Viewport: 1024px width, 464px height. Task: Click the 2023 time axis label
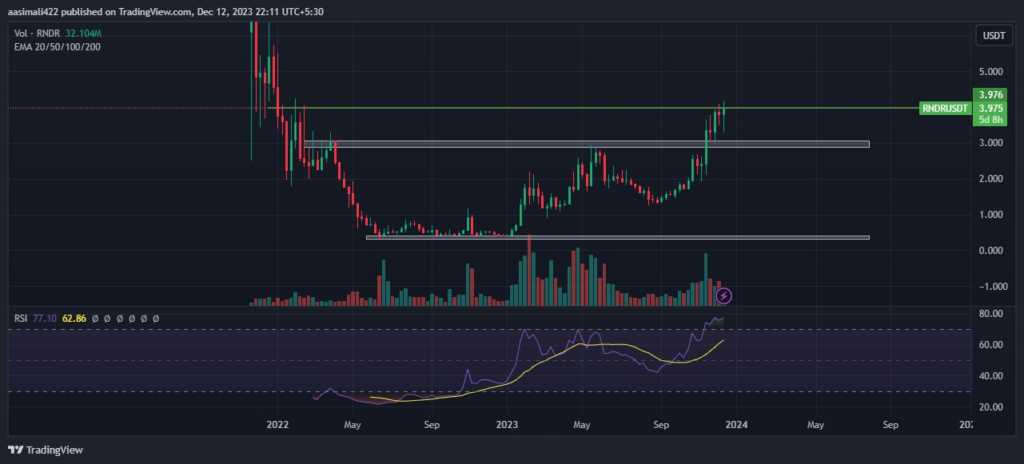[507, 425]
